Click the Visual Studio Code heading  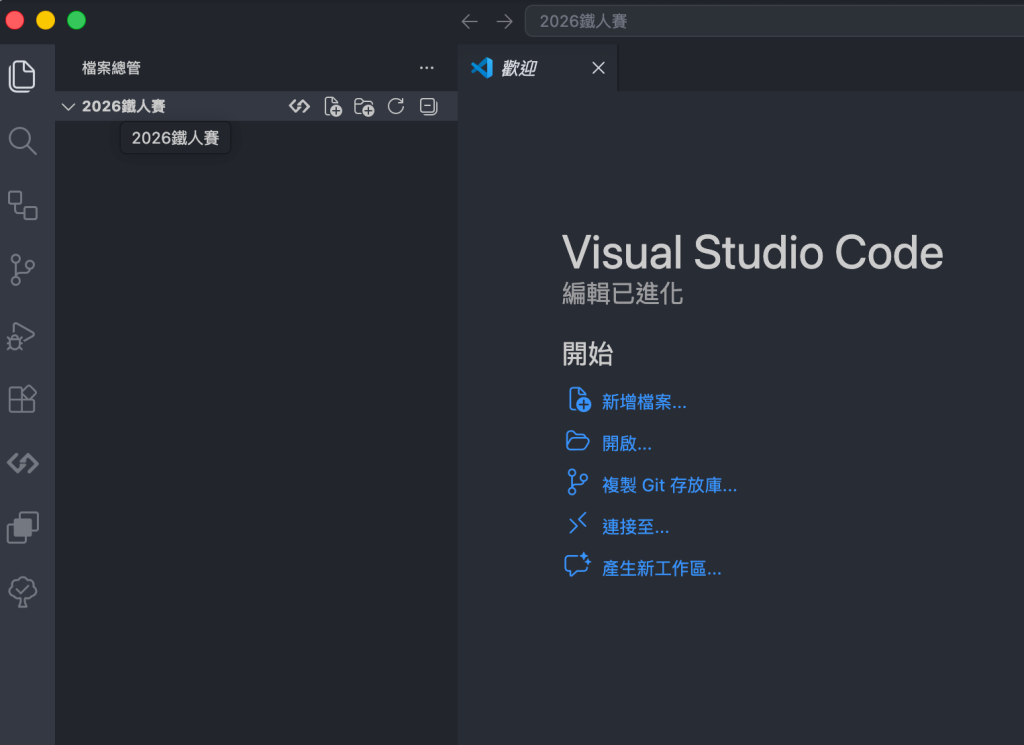[752, 253]
